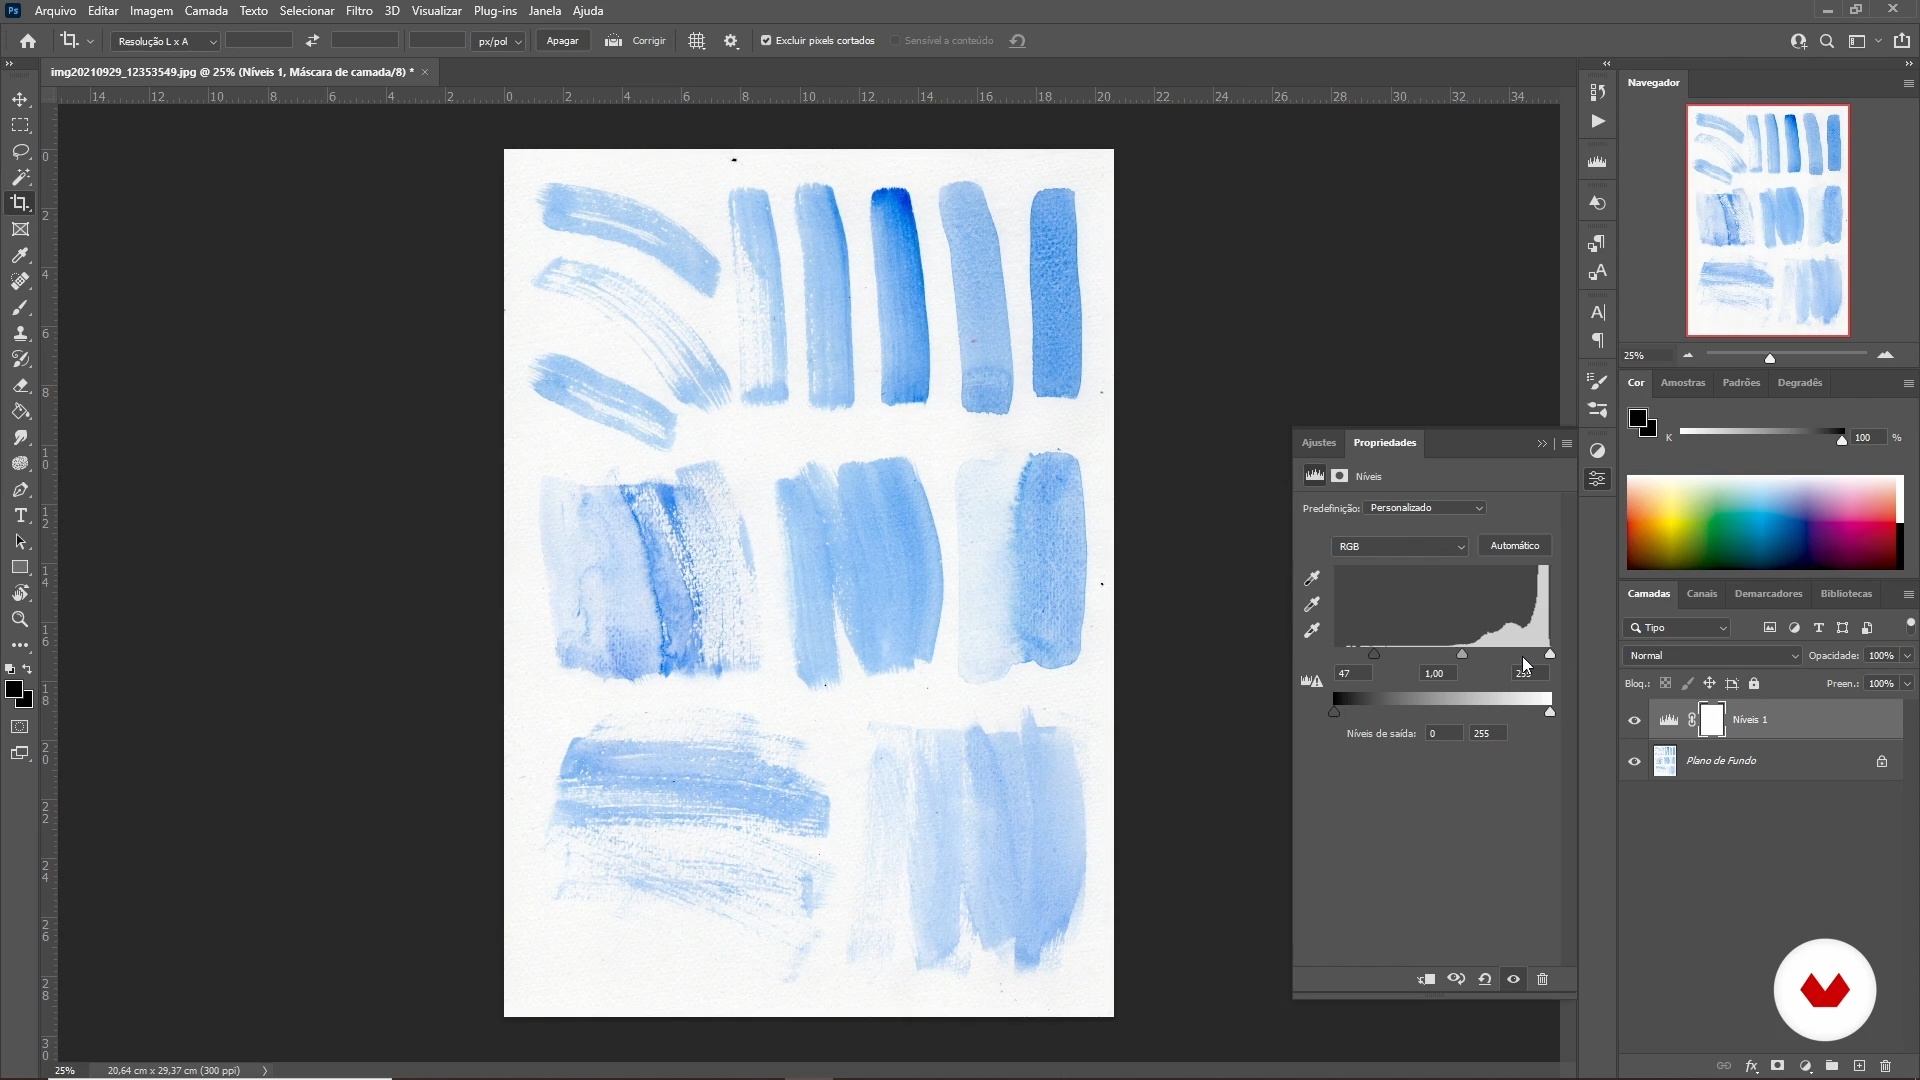Select the Horizontal Type tool
1920x1080 pixels.
(20, 516)
